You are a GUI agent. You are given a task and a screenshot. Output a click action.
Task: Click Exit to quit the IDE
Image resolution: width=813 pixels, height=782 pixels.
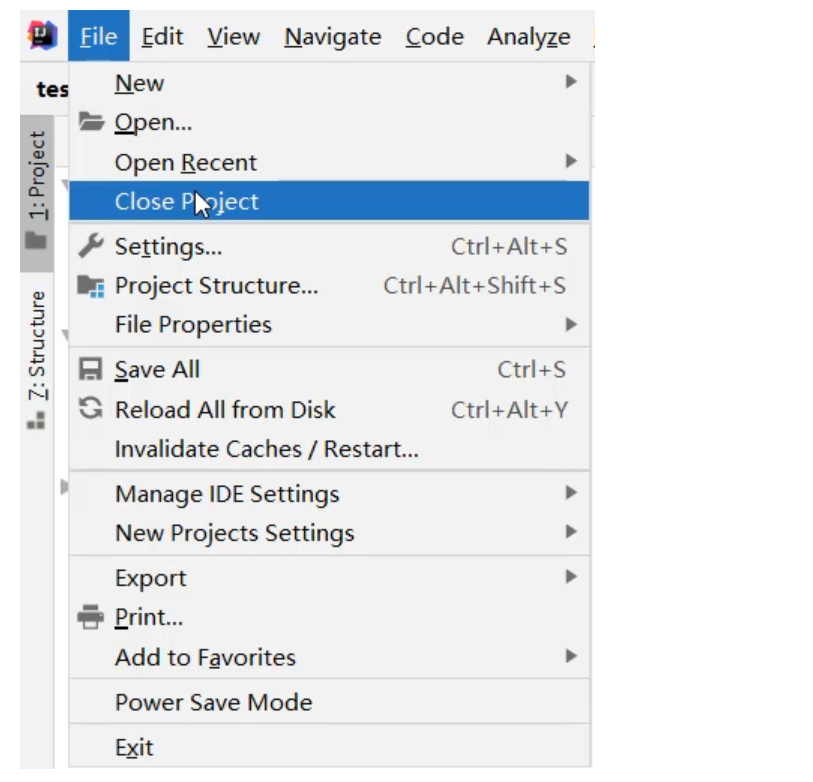click(x=134, y=746)
